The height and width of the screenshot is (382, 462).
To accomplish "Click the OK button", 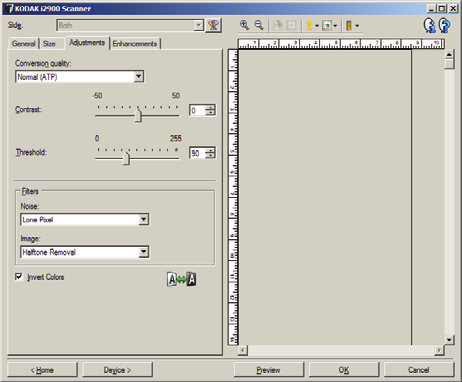I will [344, 370].
